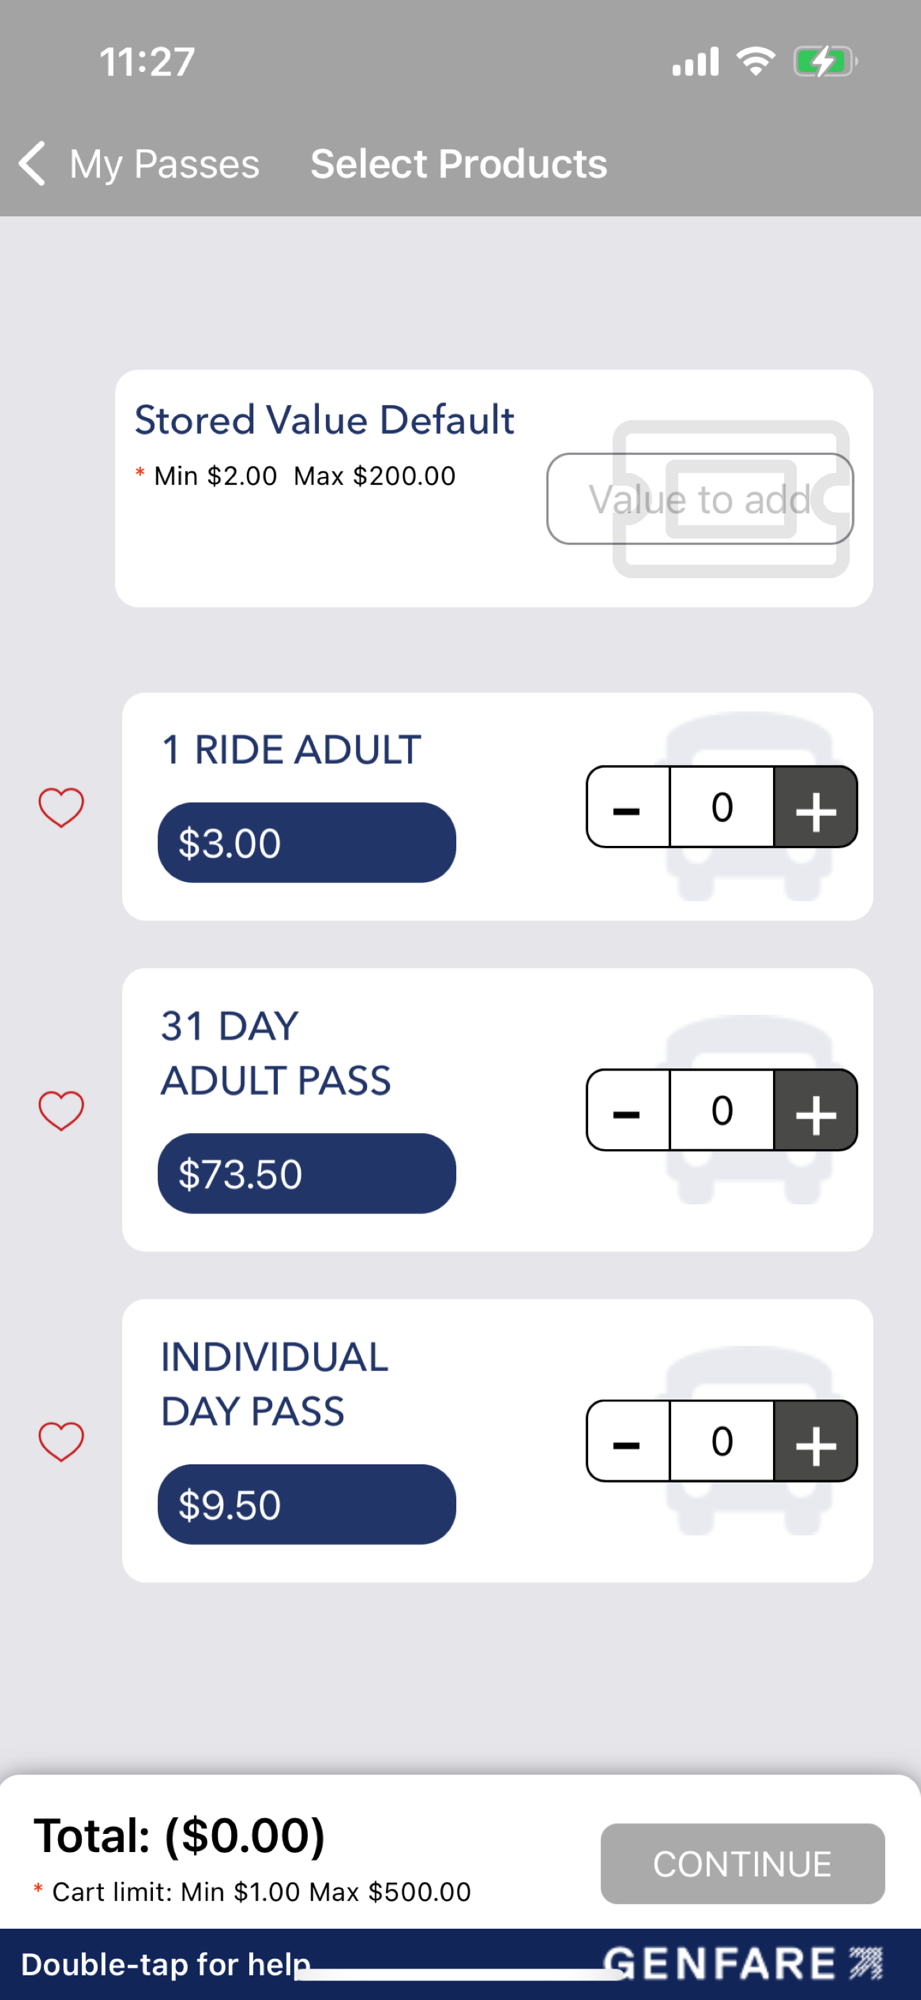Tap the $3.00 price badge
Image resolution: width=921 pixels, height=2000 pixels.
coord(306,843)
